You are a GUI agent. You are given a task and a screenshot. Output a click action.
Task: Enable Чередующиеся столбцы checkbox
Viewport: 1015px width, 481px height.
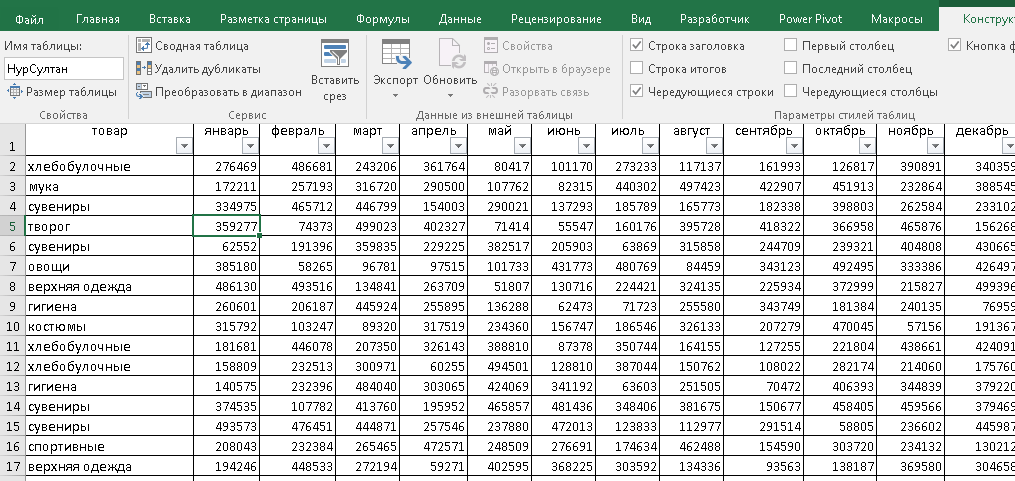(790, 92)
